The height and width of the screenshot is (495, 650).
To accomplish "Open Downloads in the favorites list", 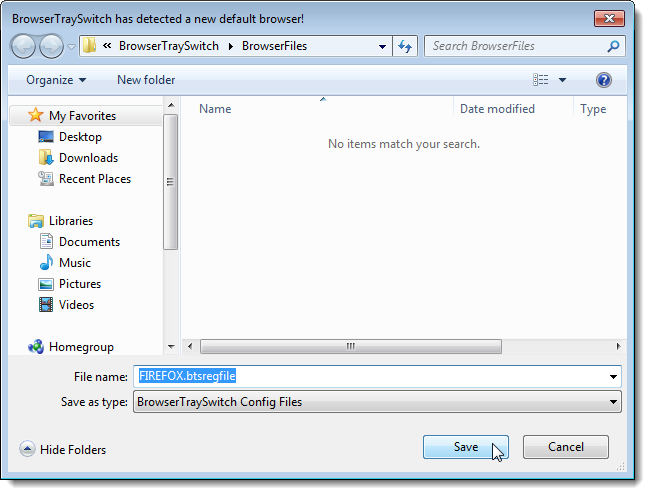I will click(88, 158).
